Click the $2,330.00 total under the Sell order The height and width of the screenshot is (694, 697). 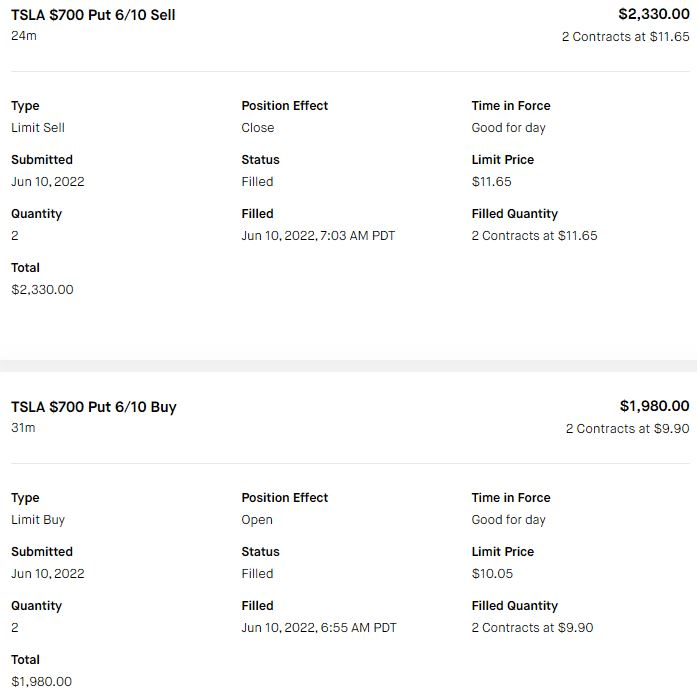pos(42,290)
